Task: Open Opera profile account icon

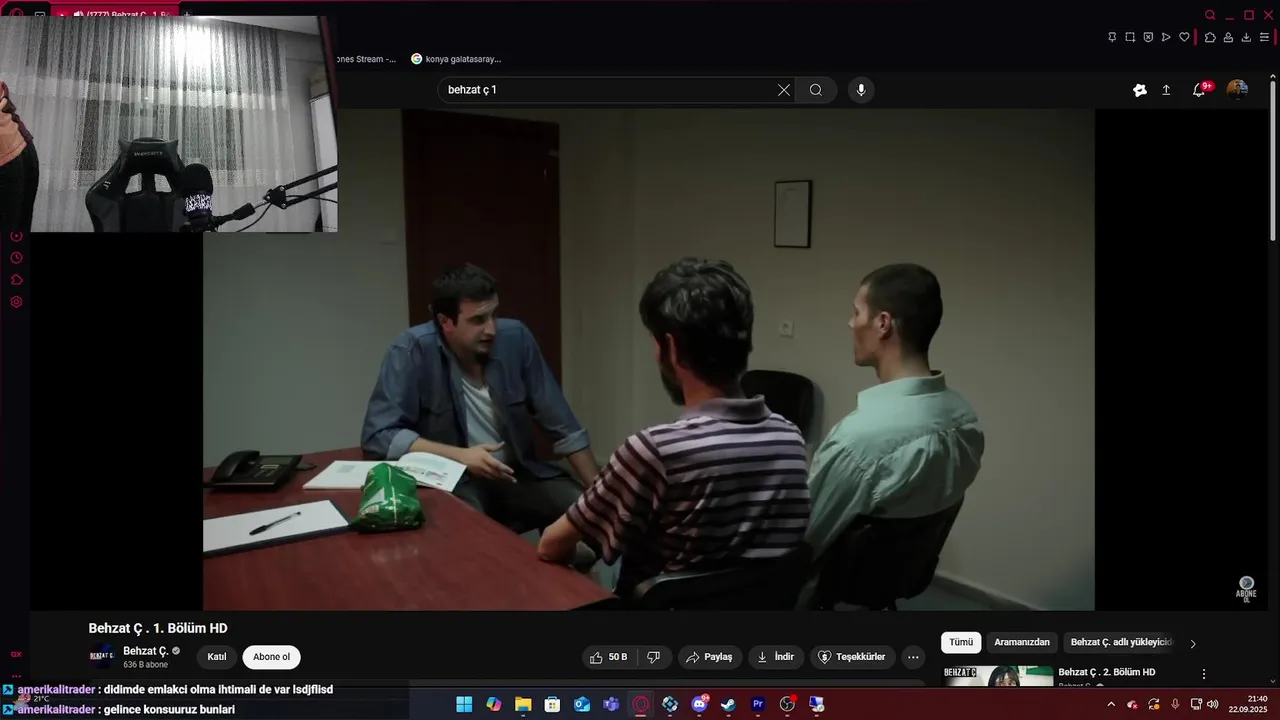Action: pos(1228,37)
